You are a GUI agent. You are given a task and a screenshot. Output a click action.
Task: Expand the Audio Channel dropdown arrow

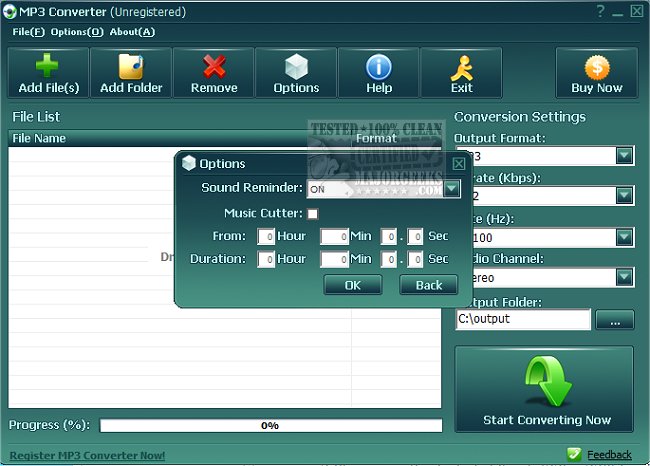(x=624, y=277)
